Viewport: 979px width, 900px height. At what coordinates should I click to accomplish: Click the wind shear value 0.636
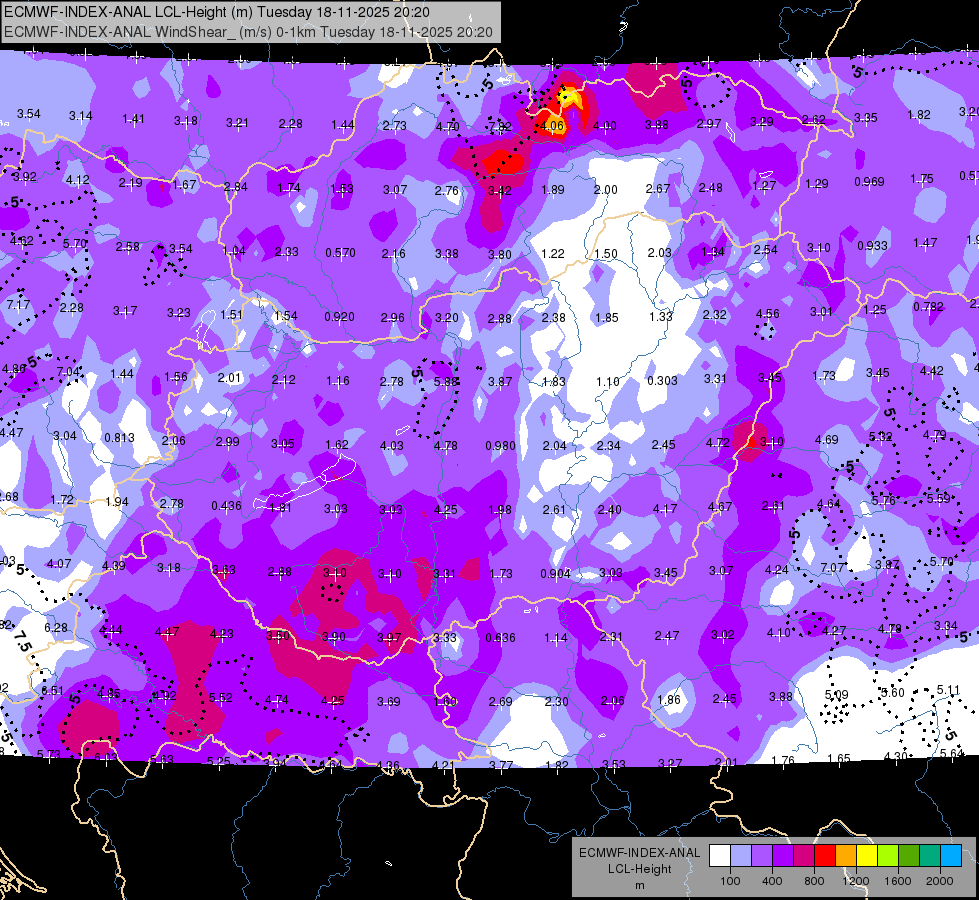500,638
